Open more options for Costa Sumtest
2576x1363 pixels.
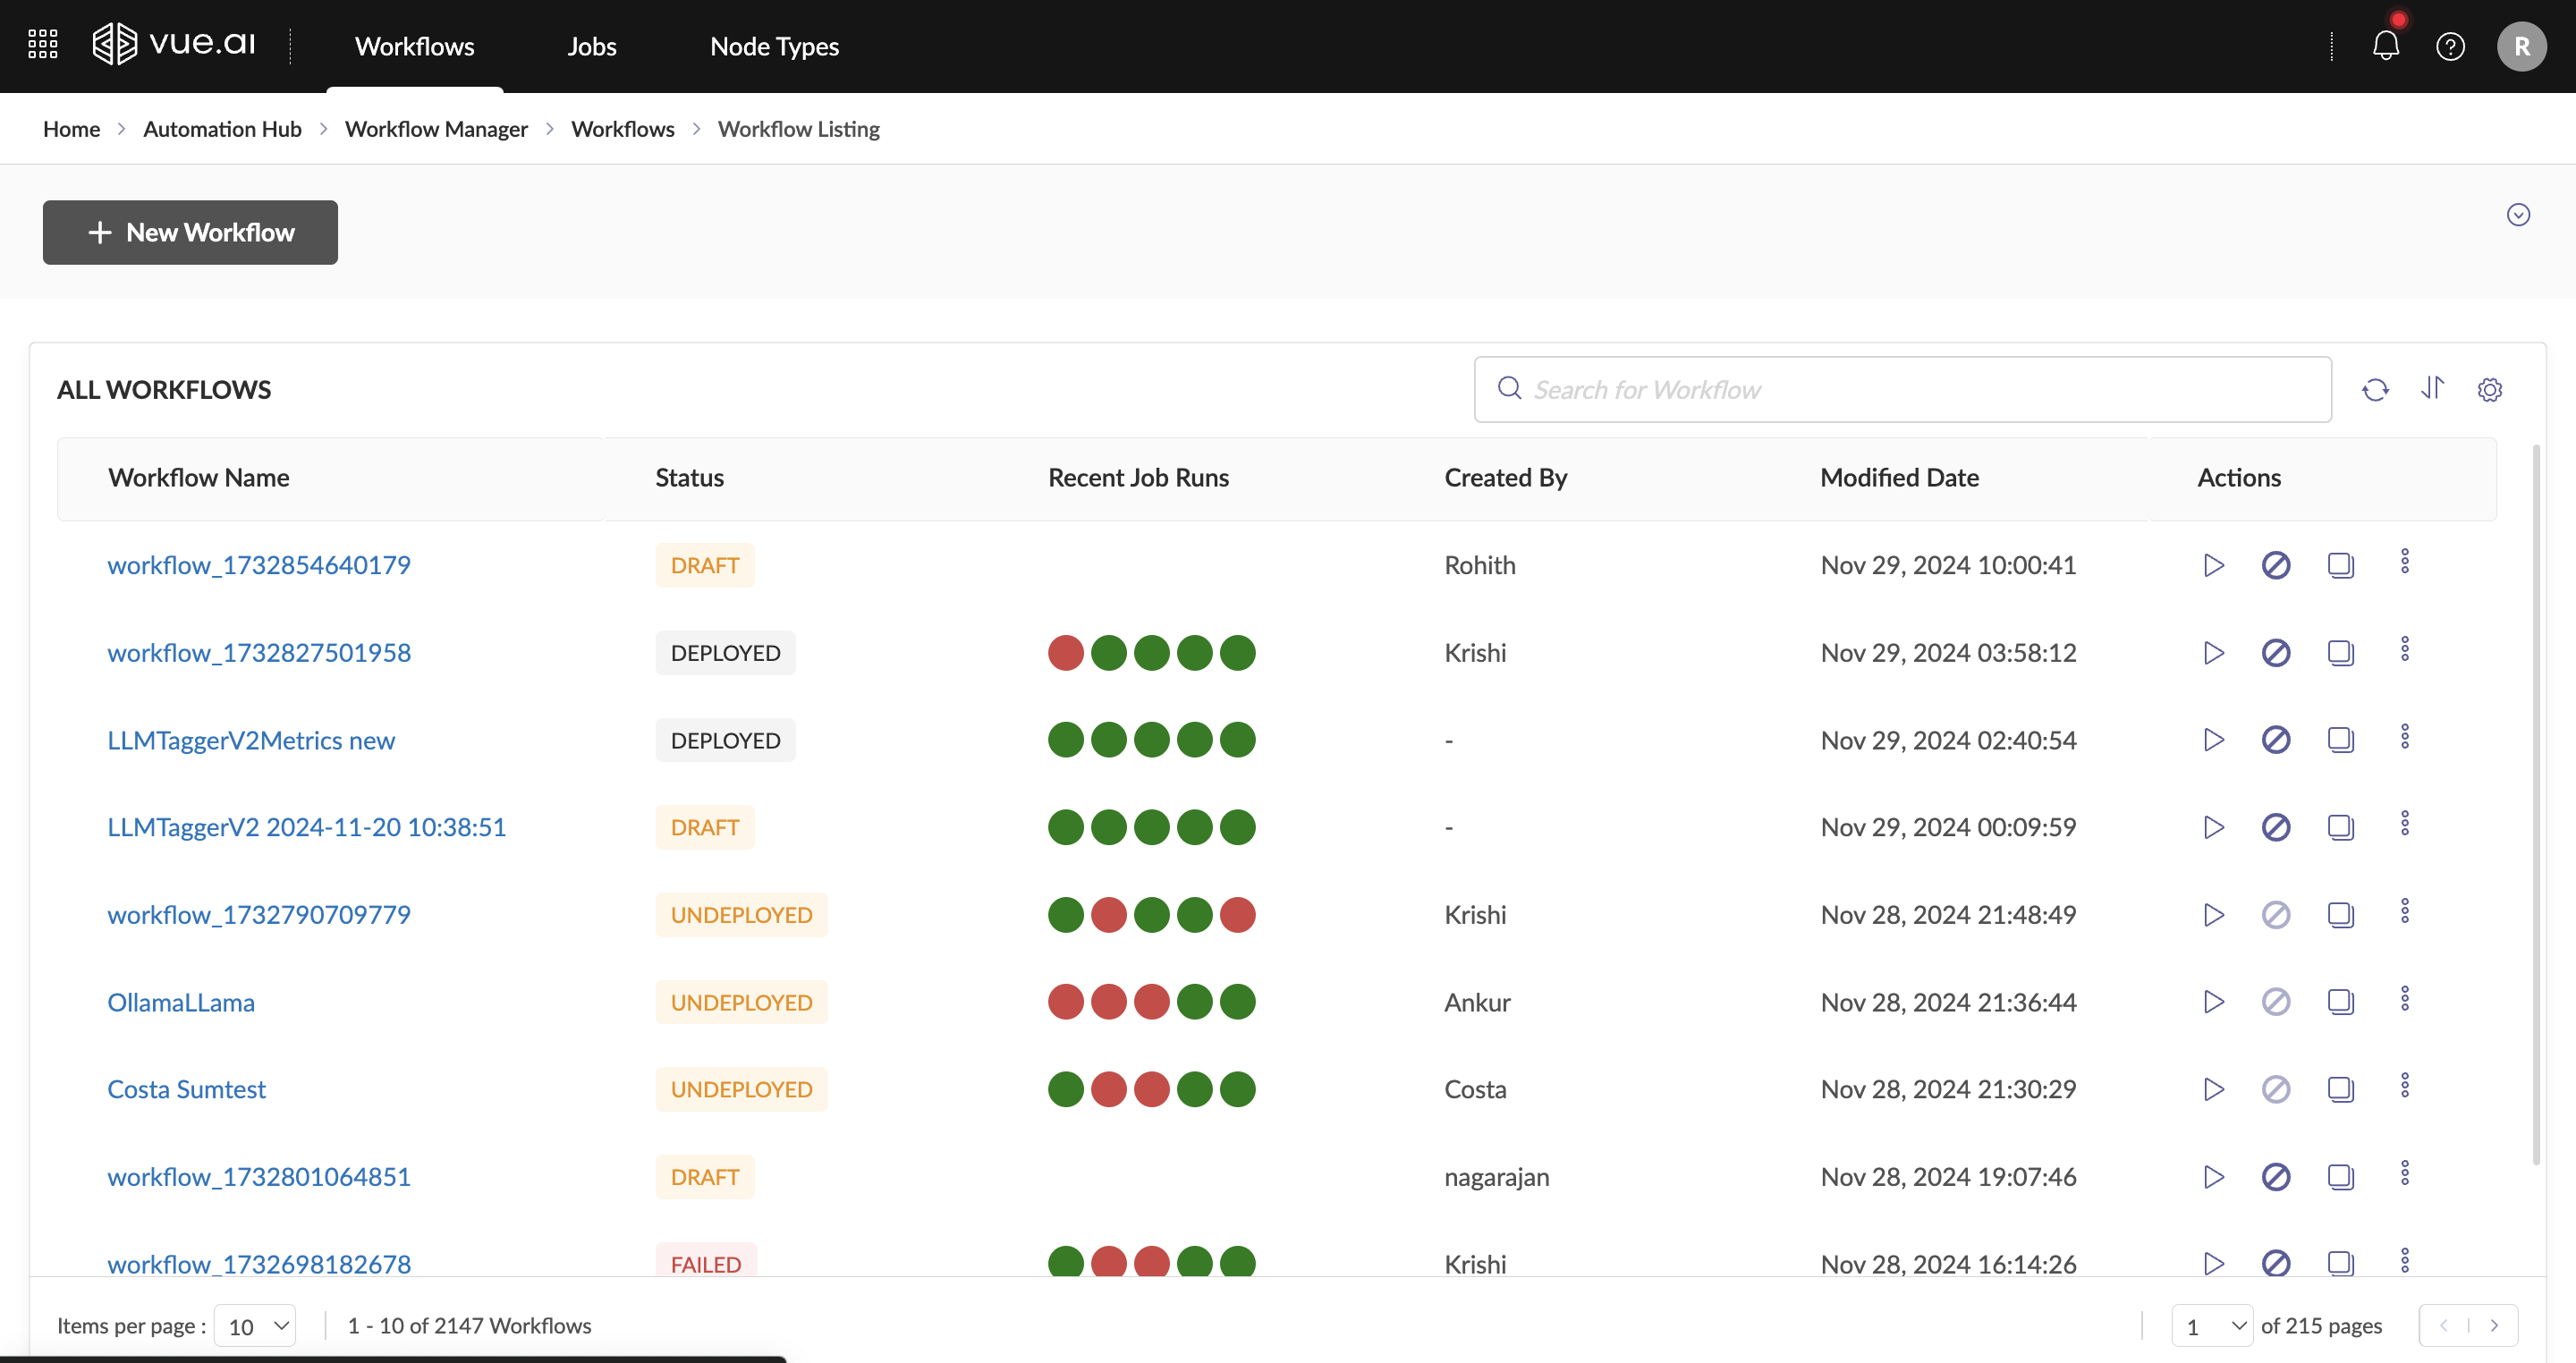click(x=2405, y=1086)
